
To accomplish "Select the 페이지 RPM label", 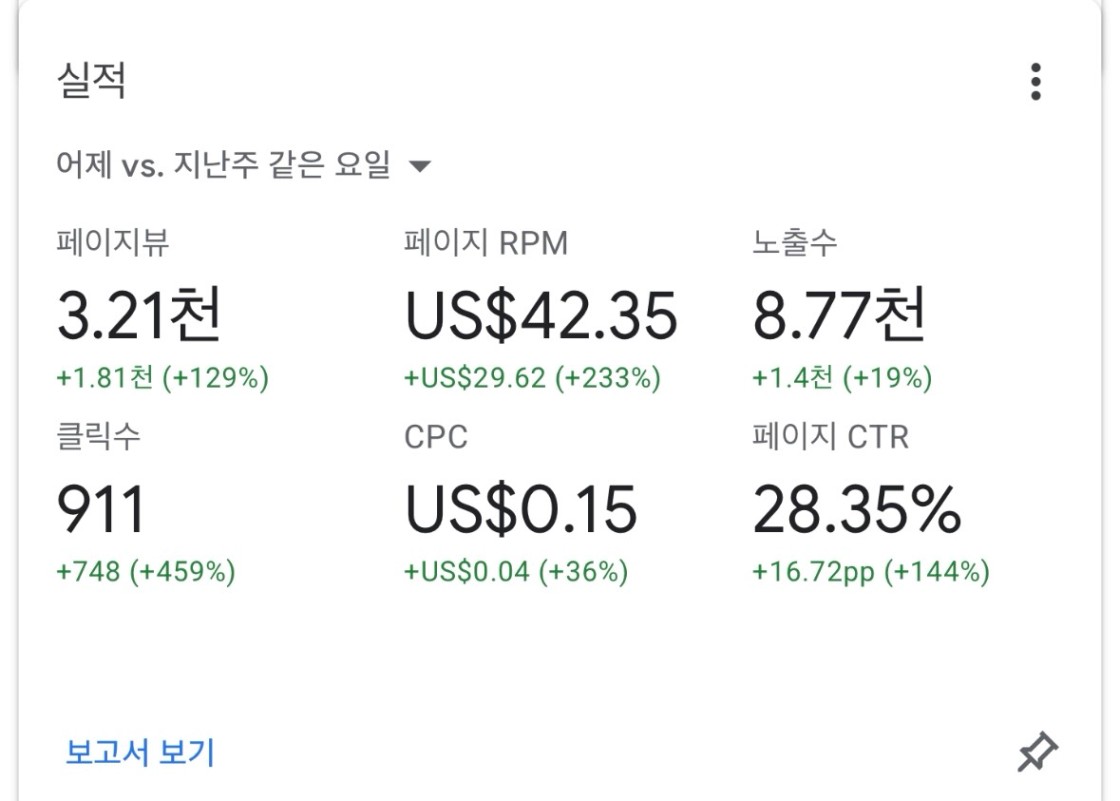I will pos(486,243).
